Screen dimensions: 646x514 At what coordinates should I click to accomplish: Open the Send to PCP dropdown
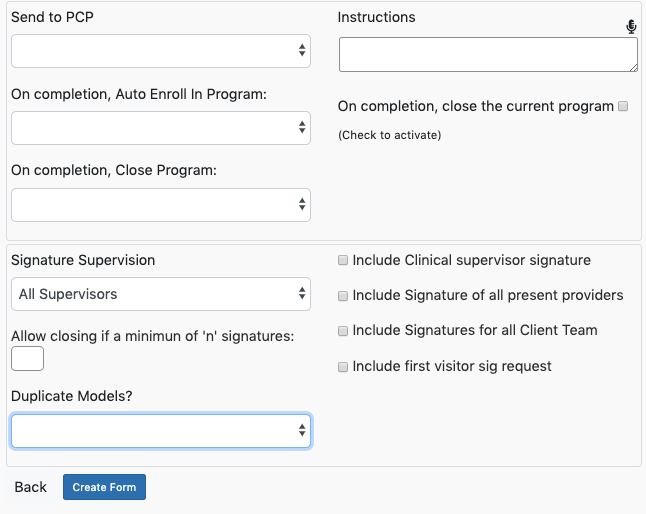click(161, 51)
